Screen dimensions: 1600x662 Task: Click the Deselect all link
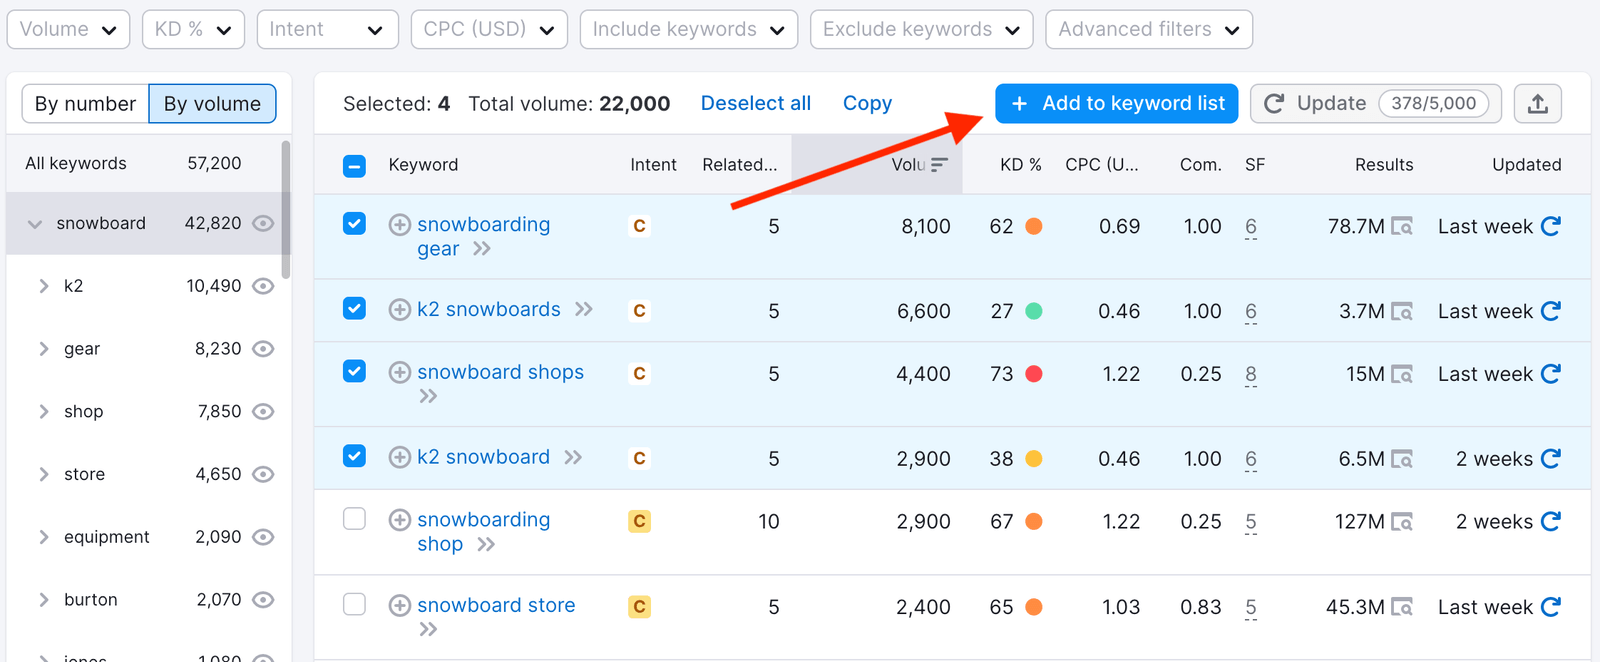[756, 103]
